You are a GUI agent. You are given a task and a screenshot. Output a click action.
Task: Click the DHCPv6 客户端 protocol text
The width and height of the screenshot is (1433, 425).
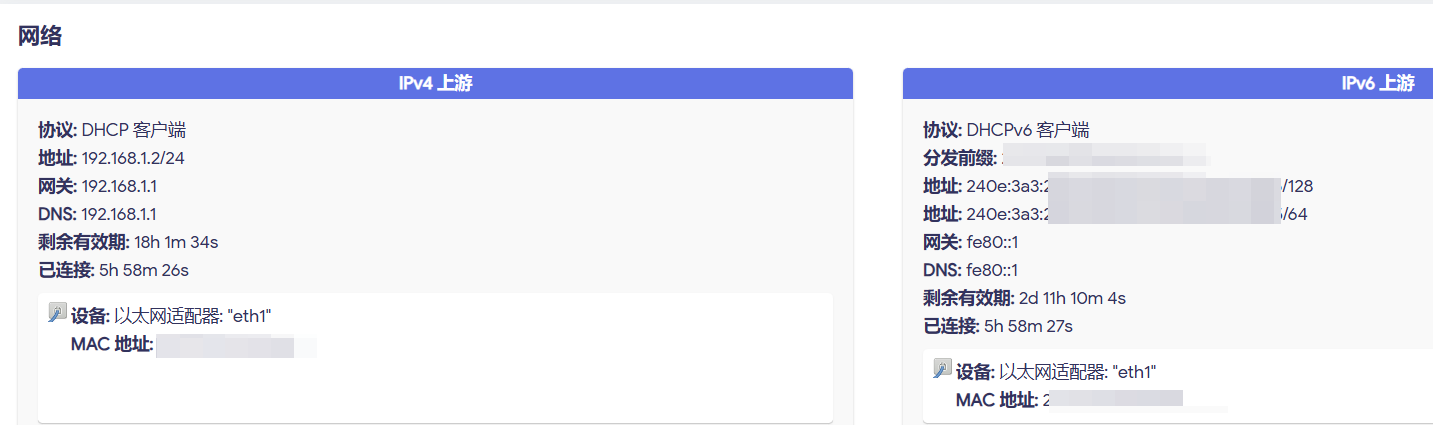point(1027,130)
